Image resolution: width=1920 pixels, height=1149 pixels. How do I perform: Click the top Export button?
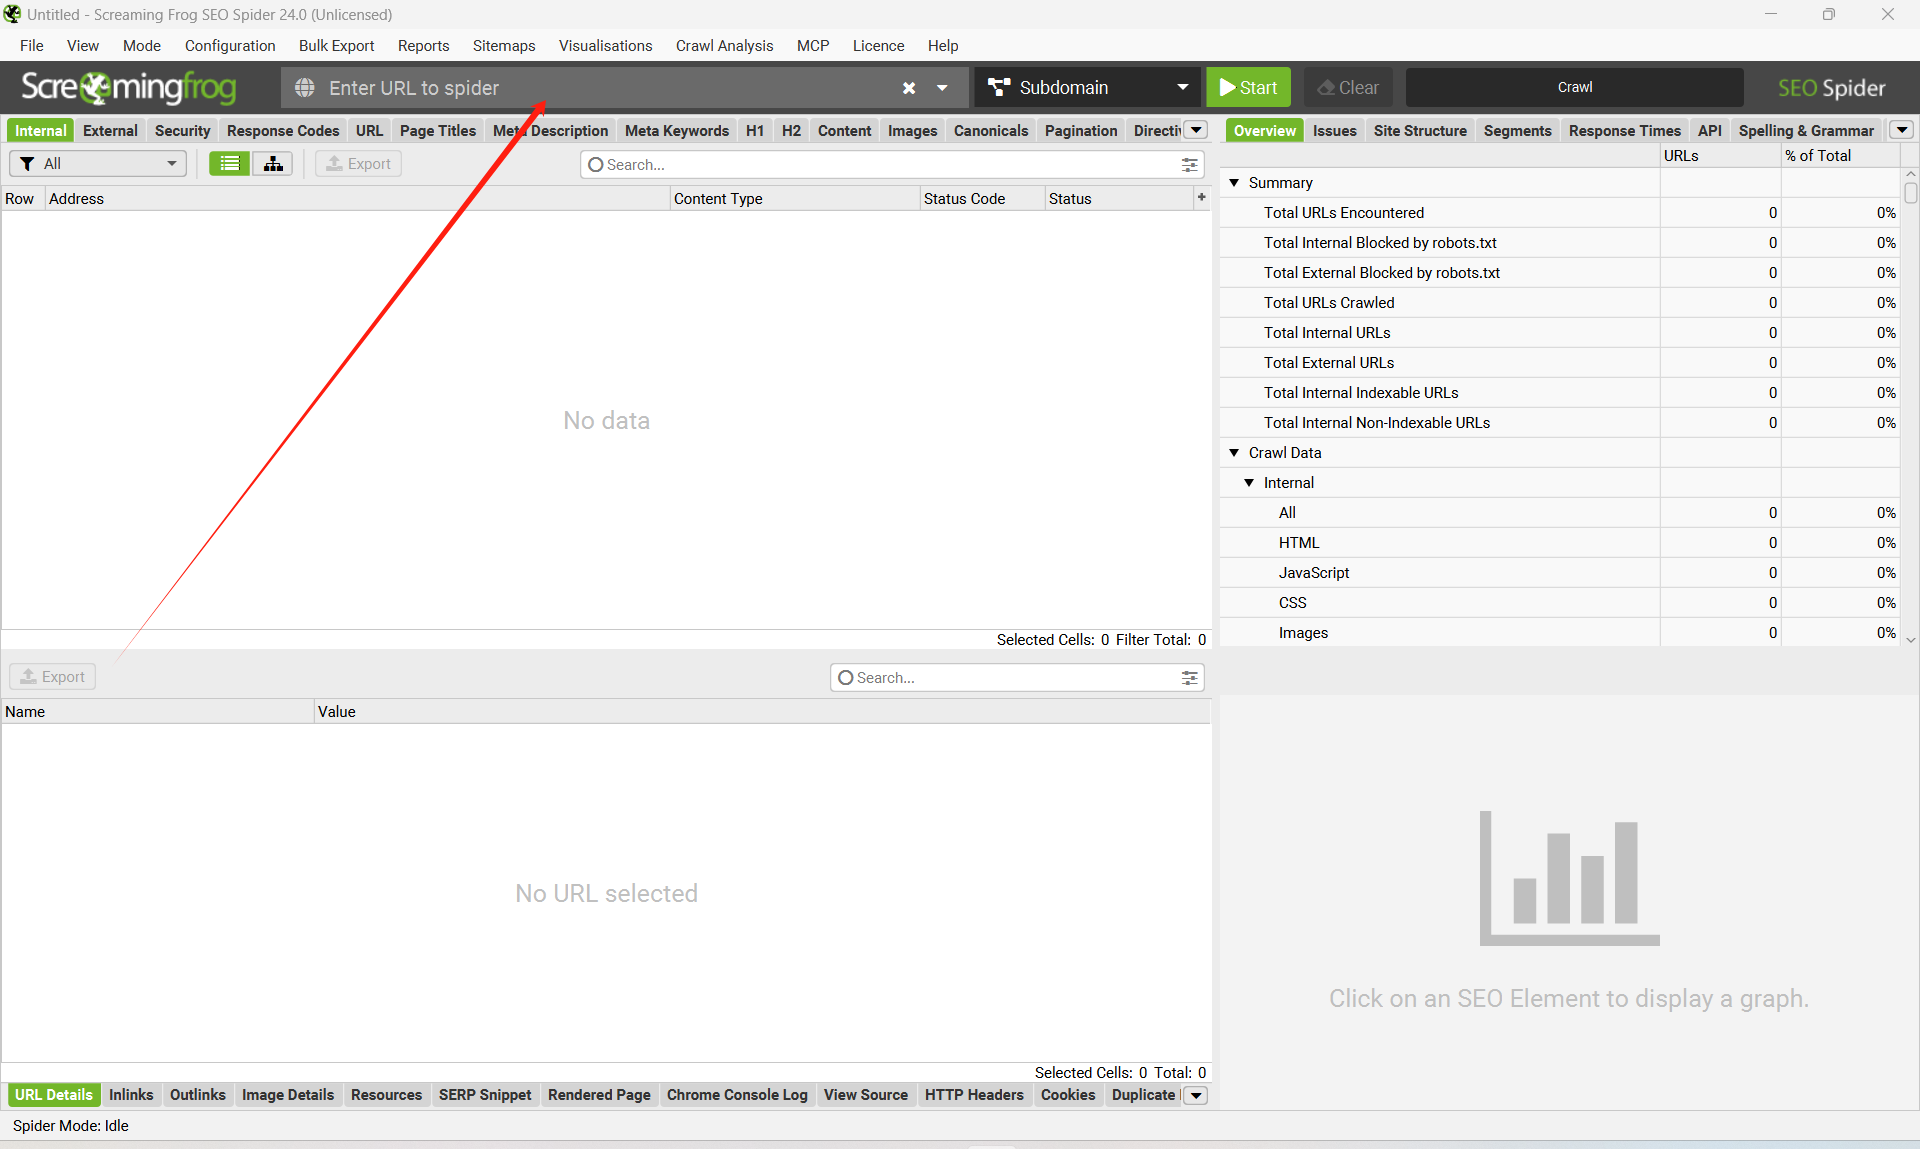pos(358,164)
